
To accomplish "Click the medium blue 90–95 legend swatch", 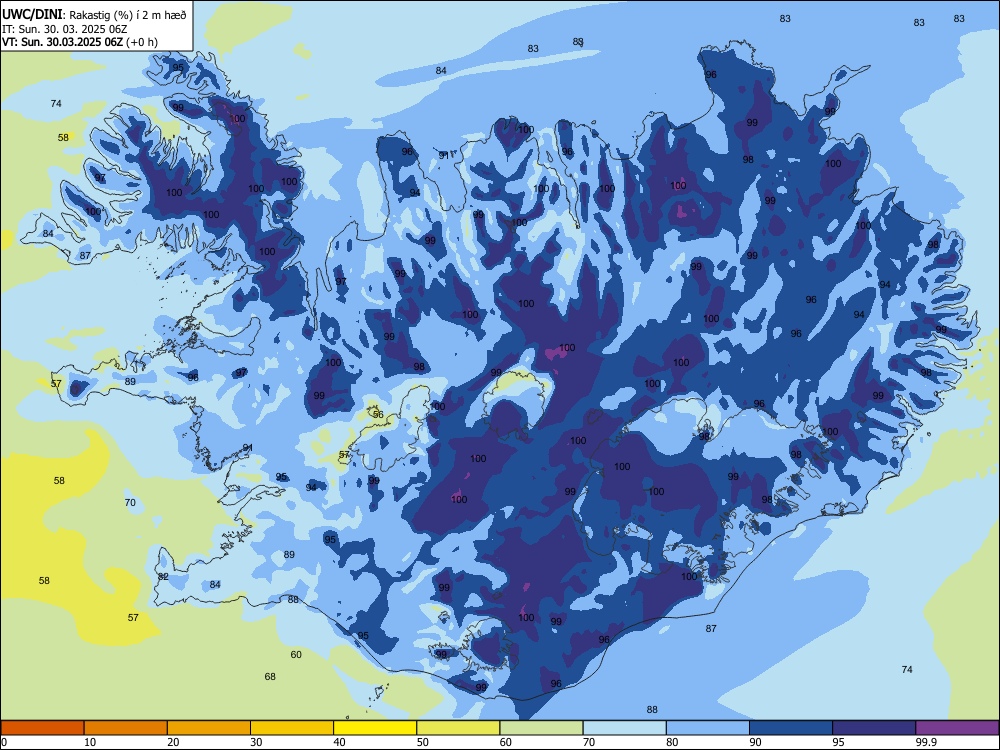I will 791,728.
